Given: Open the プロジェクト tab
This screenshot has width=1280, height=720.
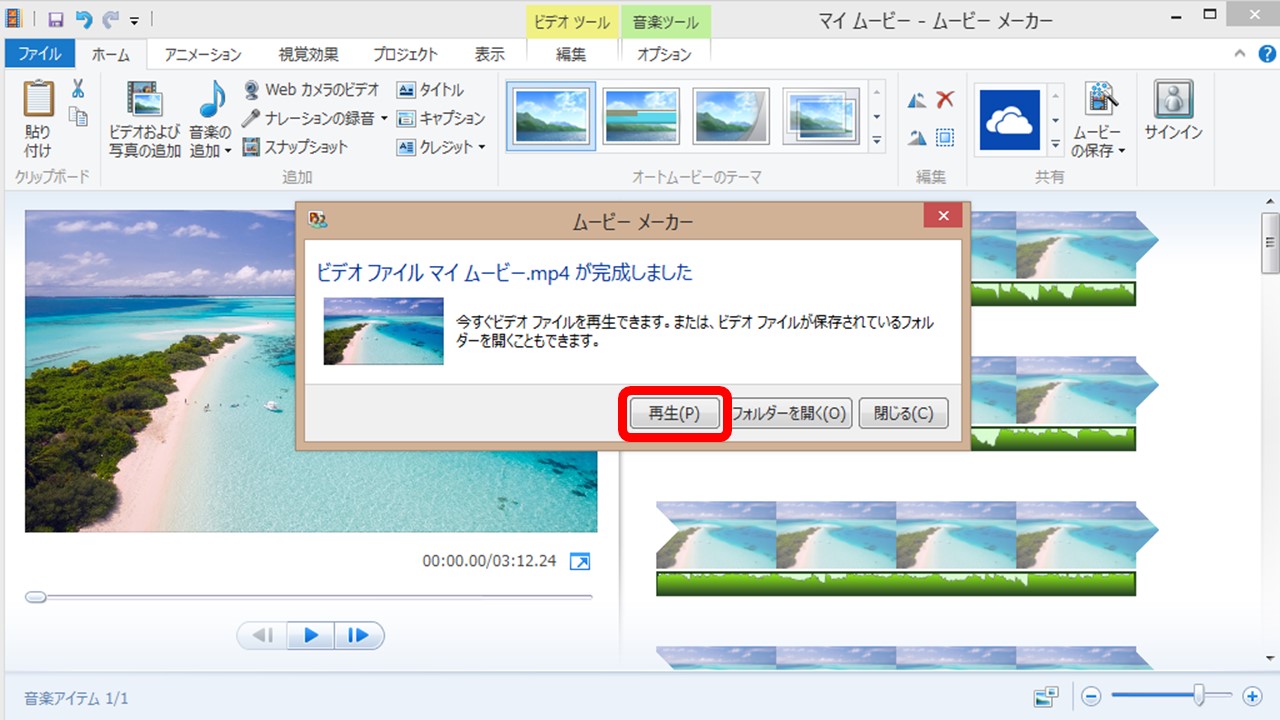Looking at the screenshot, I should tap(405, 54).
